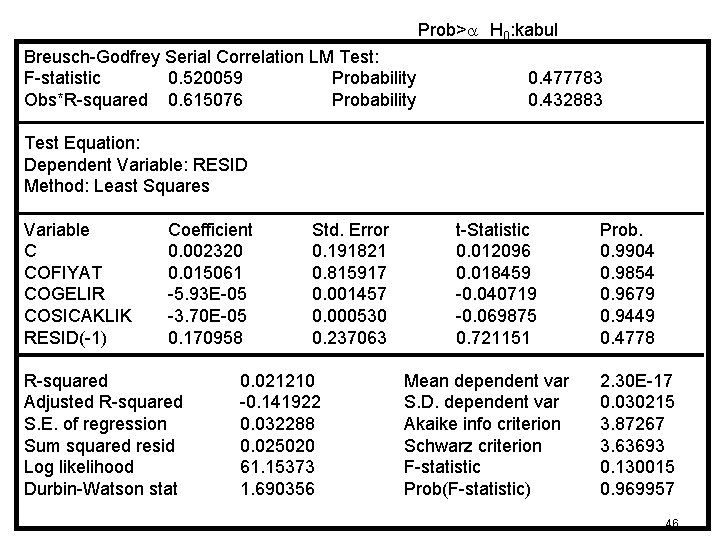Screen dimensions: 720x540
Task: Click the Durbin-Watson stat value 1.690356
Action: pos(277,489)
